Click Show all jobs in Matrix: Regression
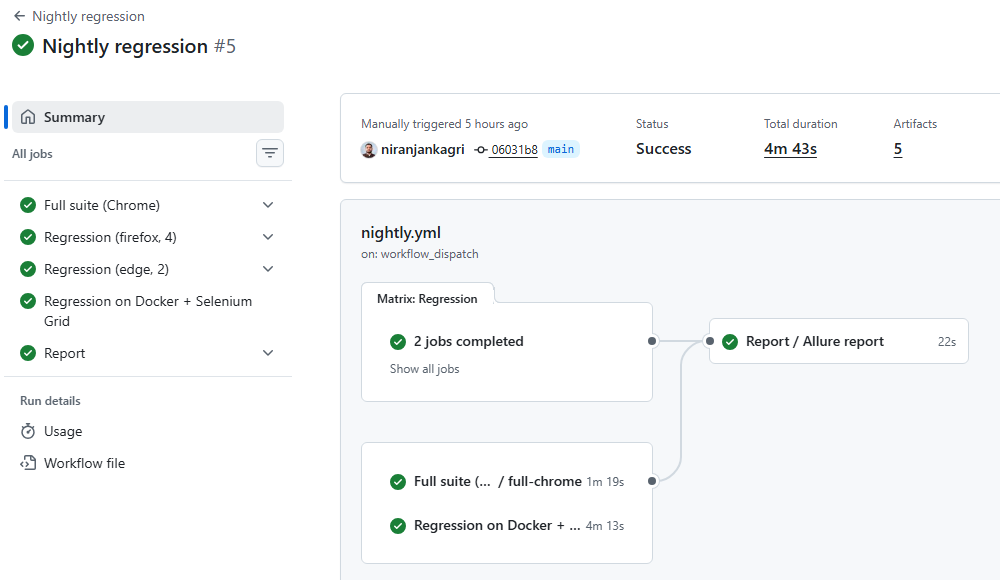The height and width of the screenshot is (580, 1000). [425, 369]
